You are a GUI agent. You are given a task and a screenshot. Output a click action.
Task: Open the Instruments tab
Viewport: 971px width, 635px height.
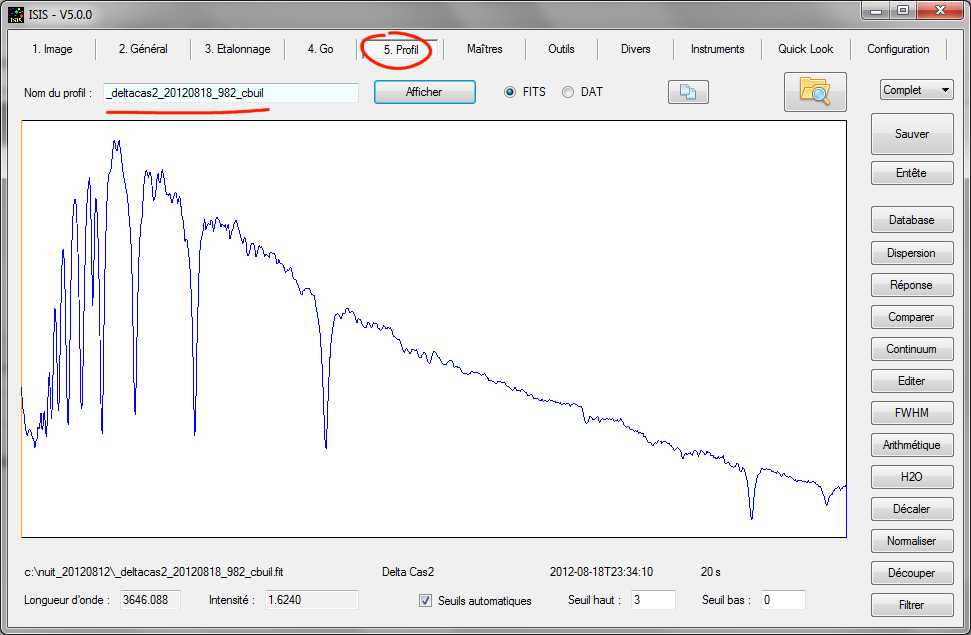pyautogui.click(x=718, y=49)
